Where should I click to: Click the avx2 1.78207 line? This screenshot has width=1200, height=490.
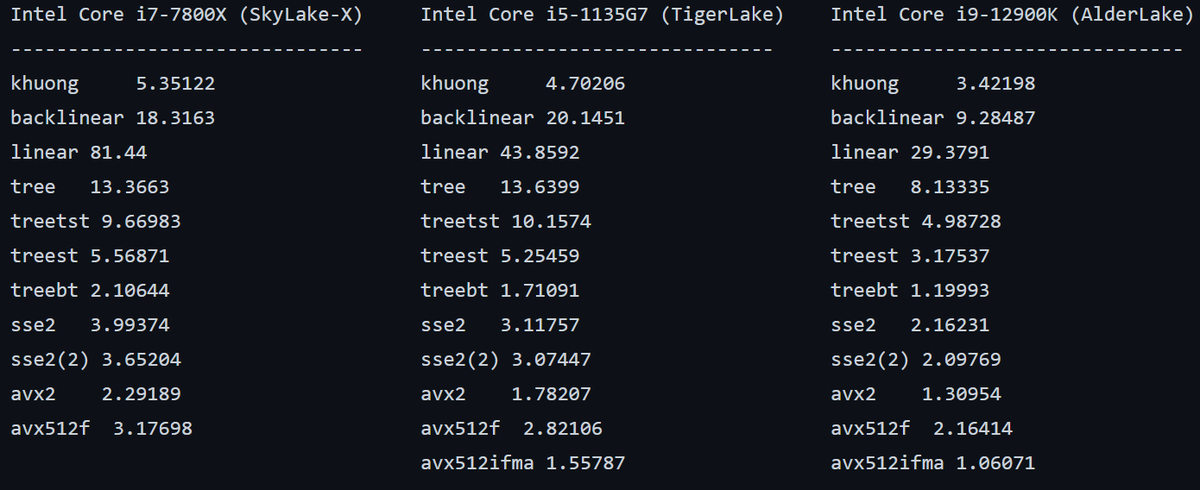point(506,394)
